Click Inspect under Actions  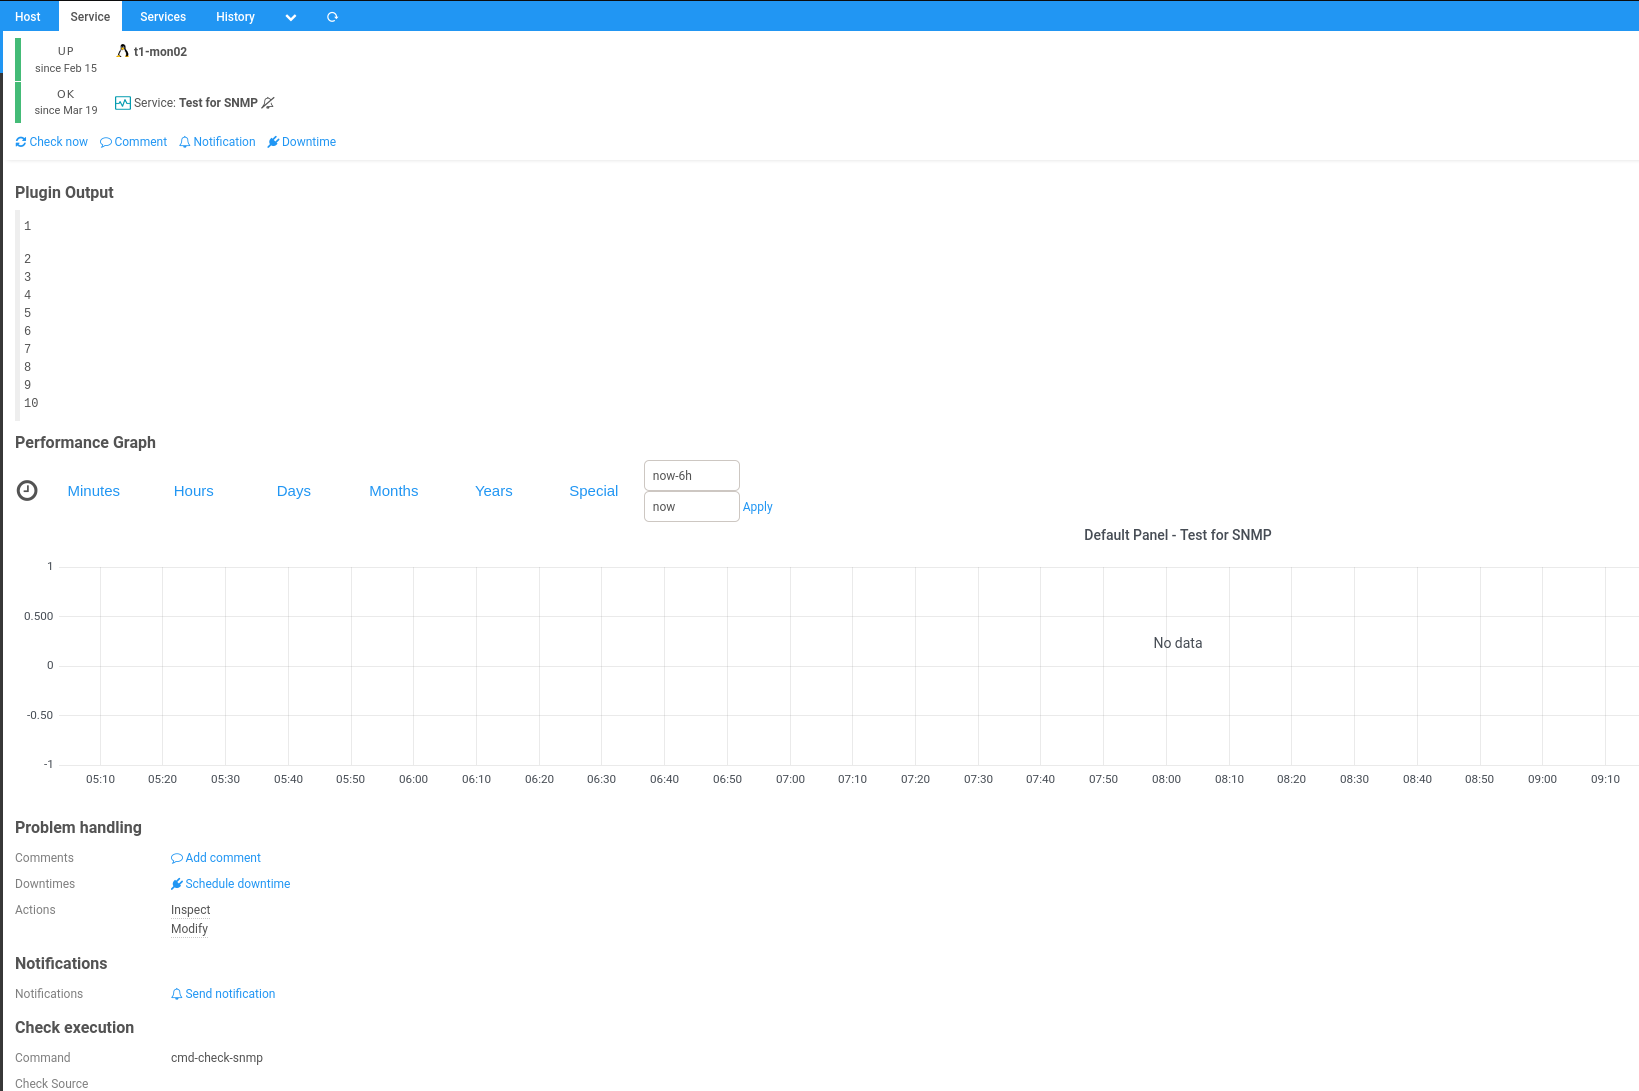[x=190, y=910]
